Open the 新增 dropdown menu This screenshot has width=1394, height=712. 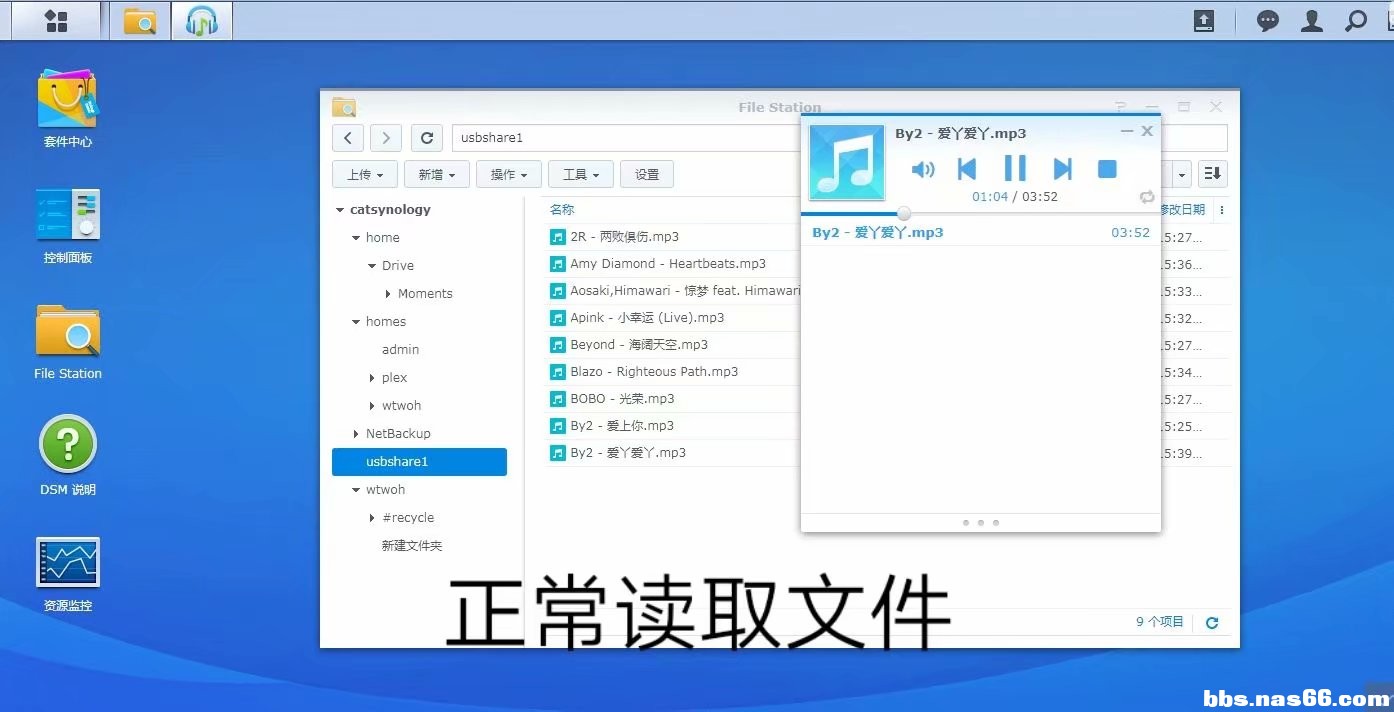(x=437, y=174)
